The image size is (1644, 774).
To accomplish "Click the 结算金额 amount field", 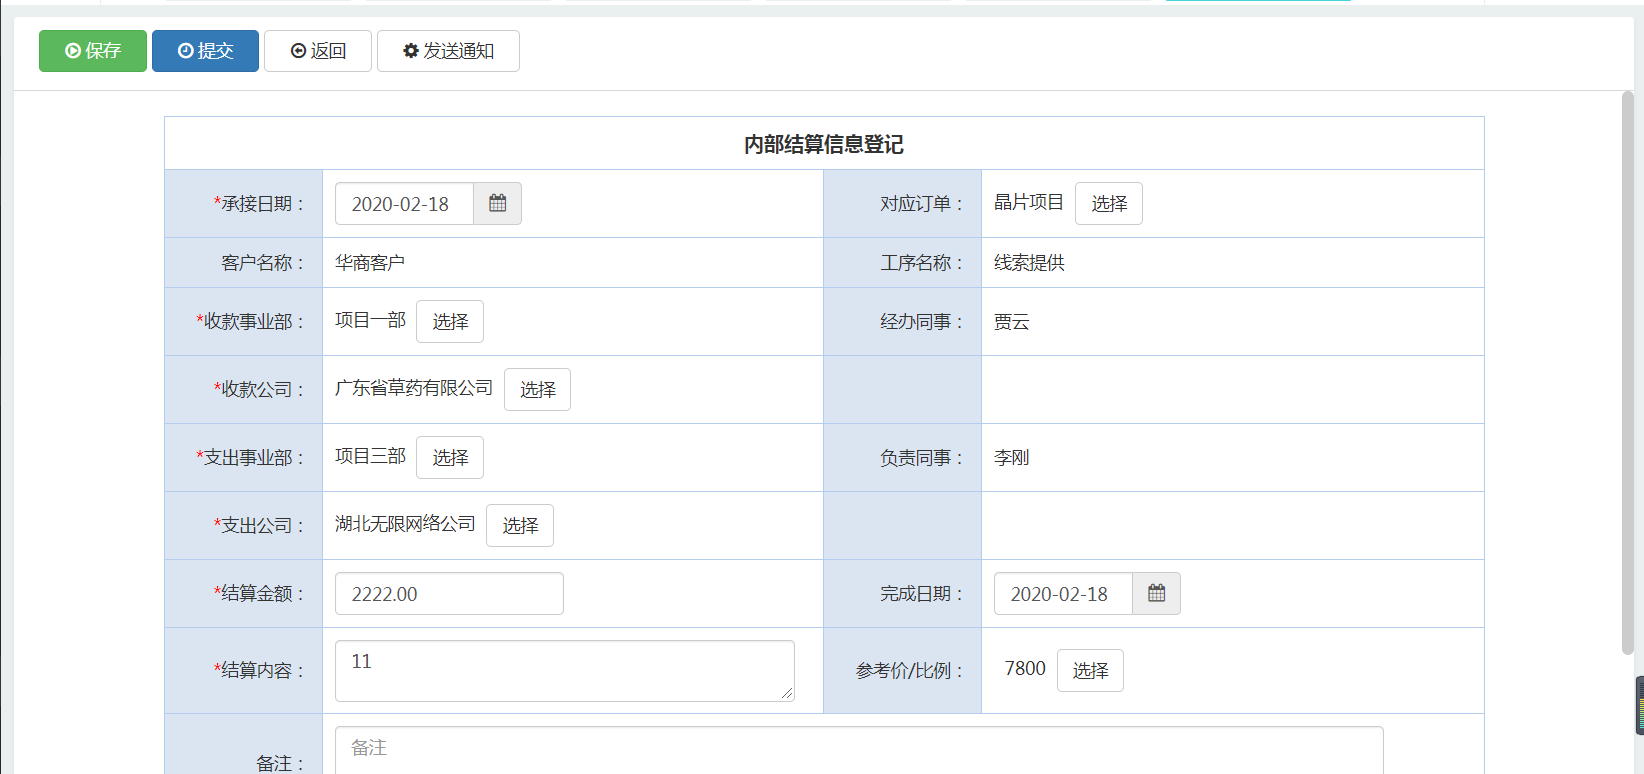I will (x=449, y=594).
